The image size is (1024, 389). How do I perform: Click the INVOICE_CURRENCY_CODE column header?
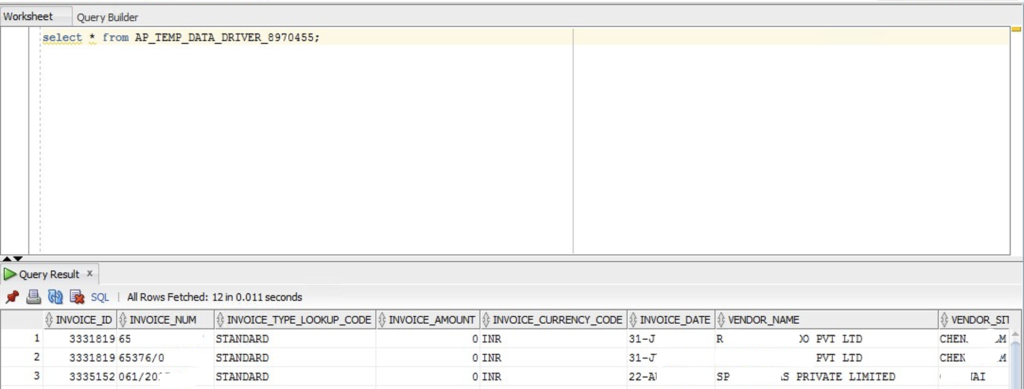(553, 320)
